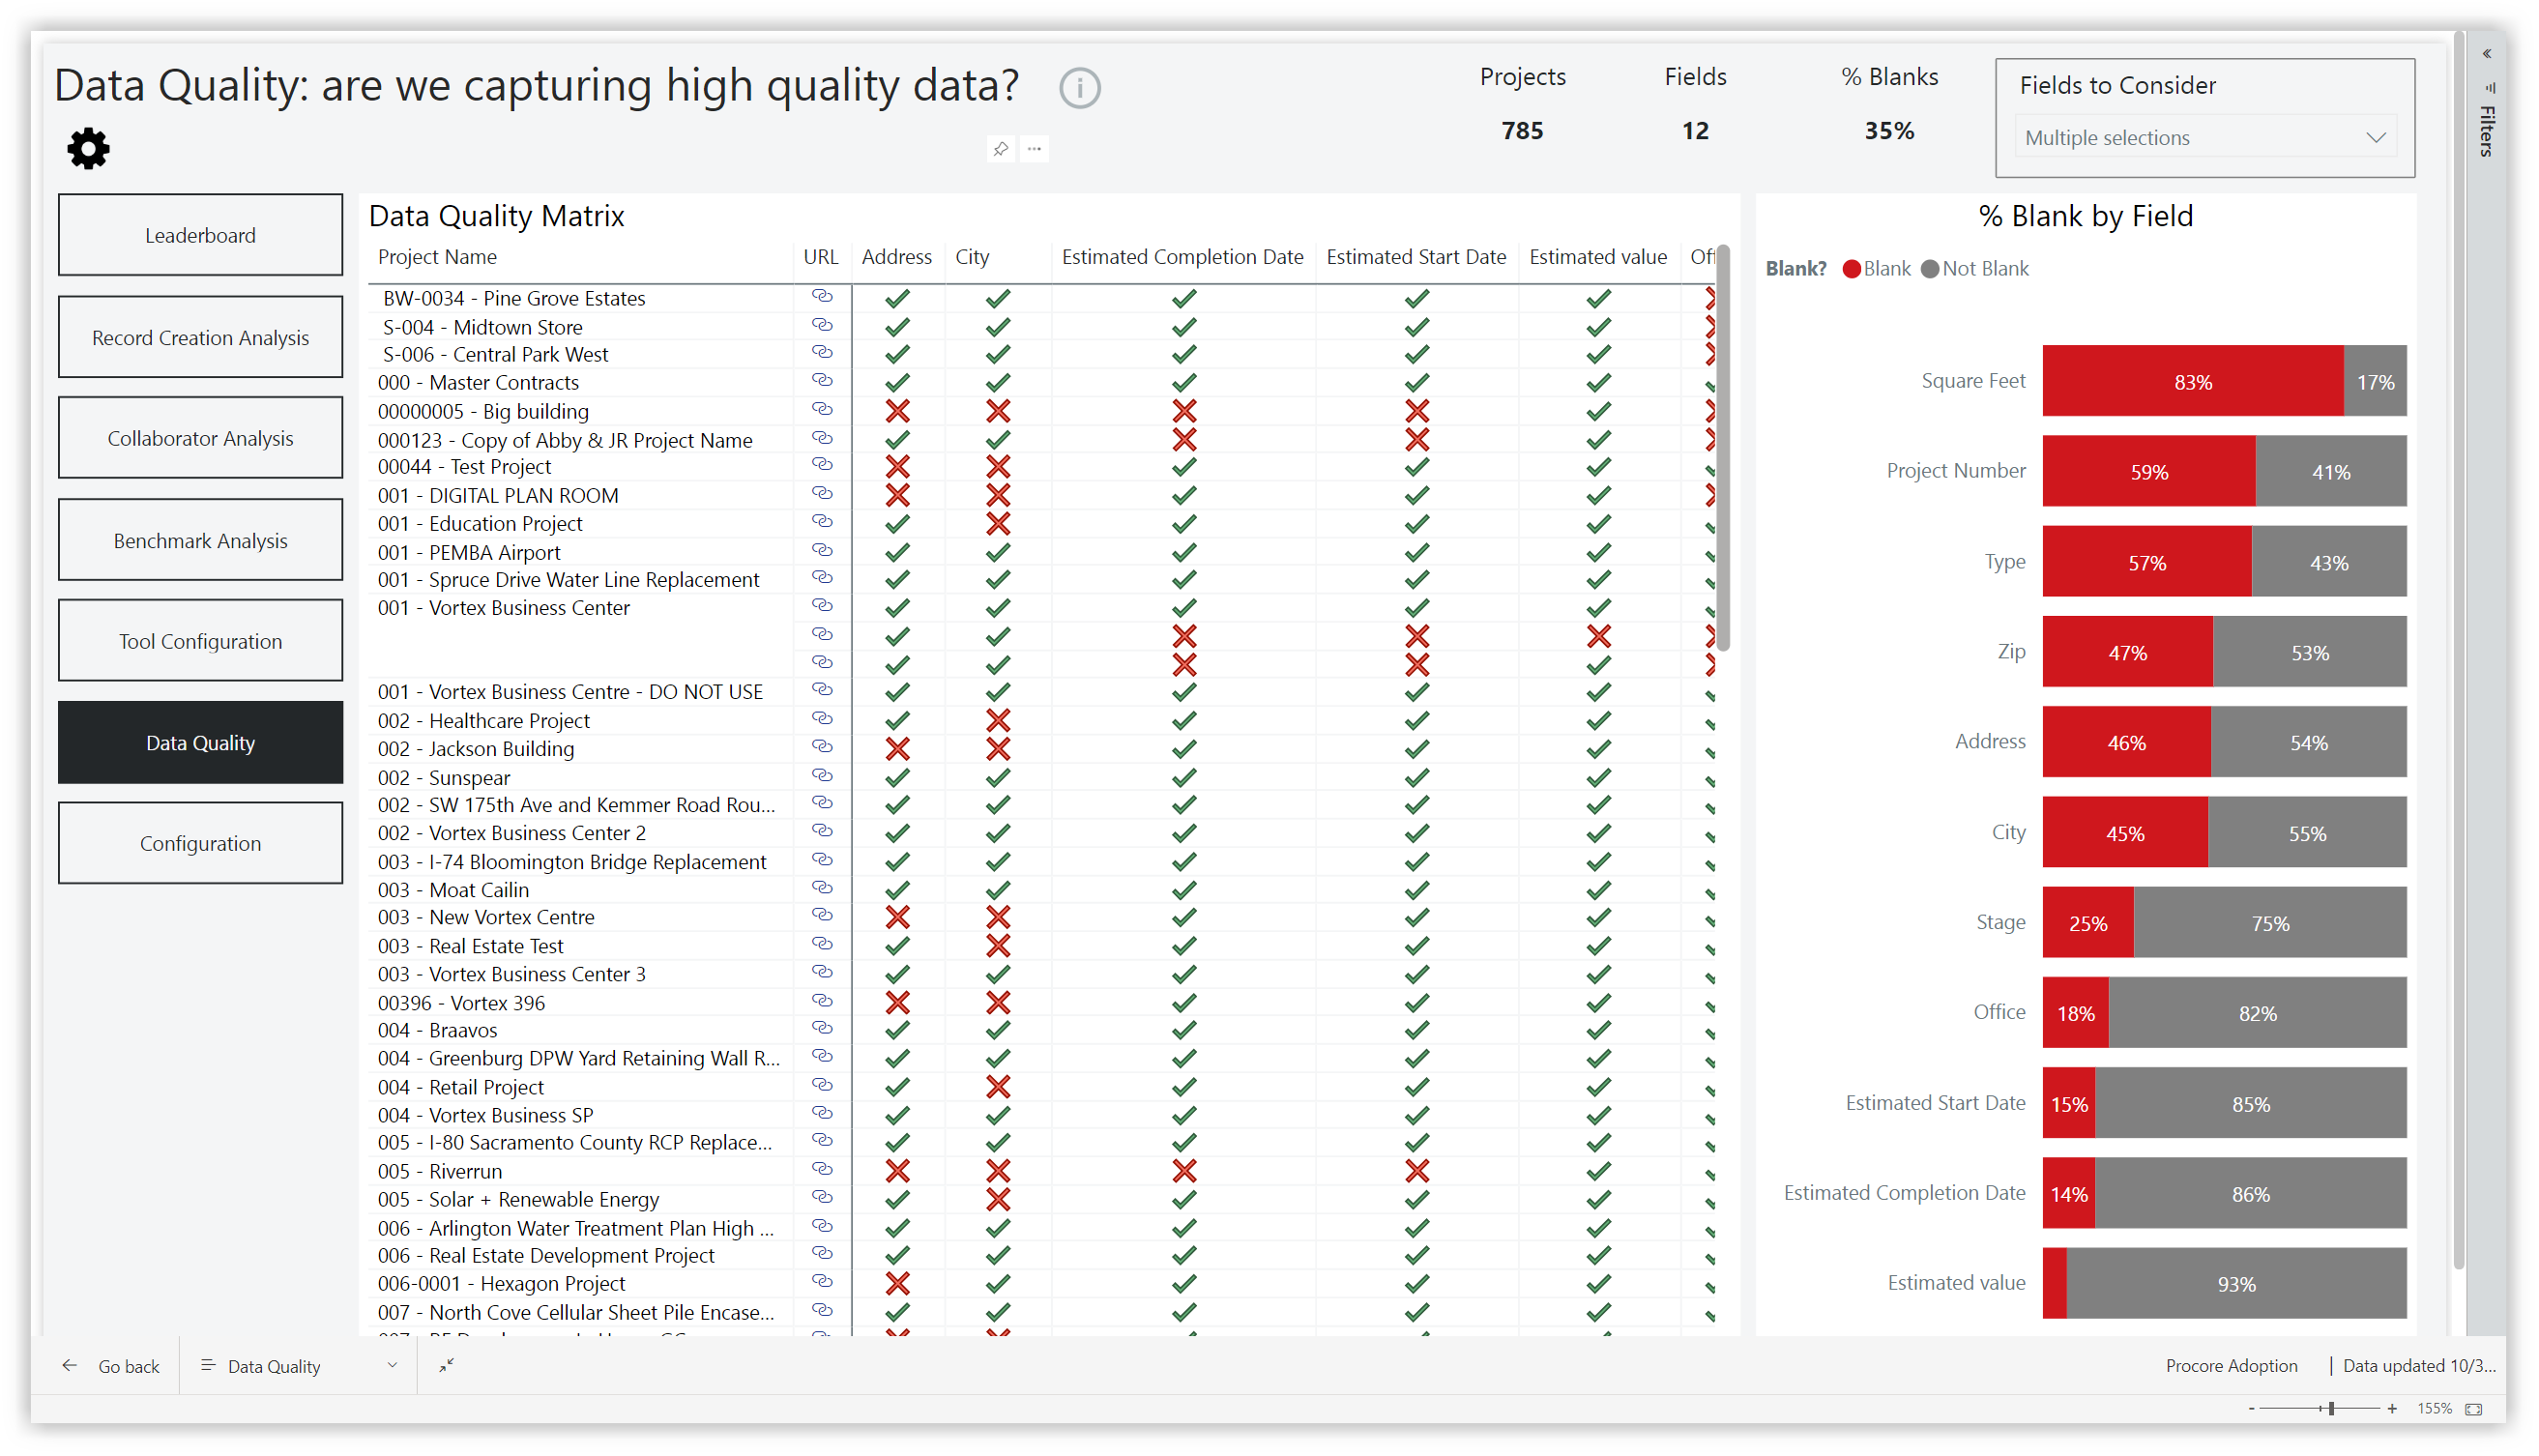Sort by Estimated Start Date header
Image resolution: width=2539 pixels, height=1456 pixels.
1416,257
